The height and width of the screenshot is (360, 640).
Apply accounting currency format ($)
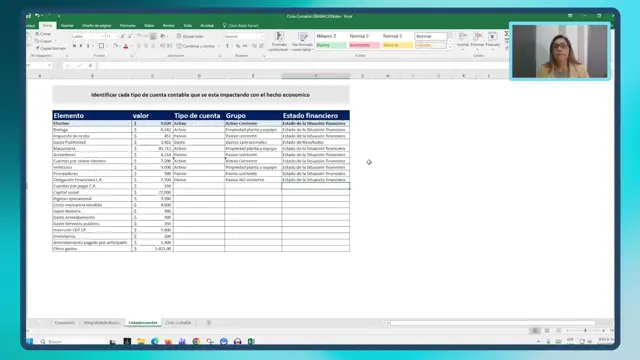227,46
